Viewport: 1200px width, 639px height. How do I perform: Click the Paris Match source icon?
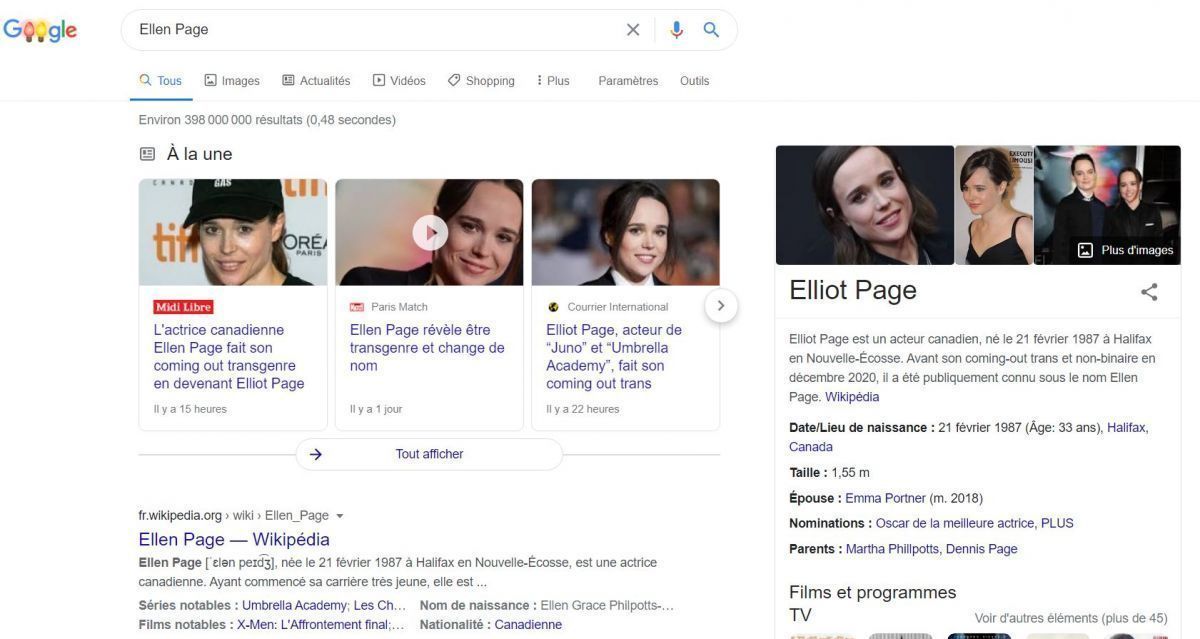357,307
